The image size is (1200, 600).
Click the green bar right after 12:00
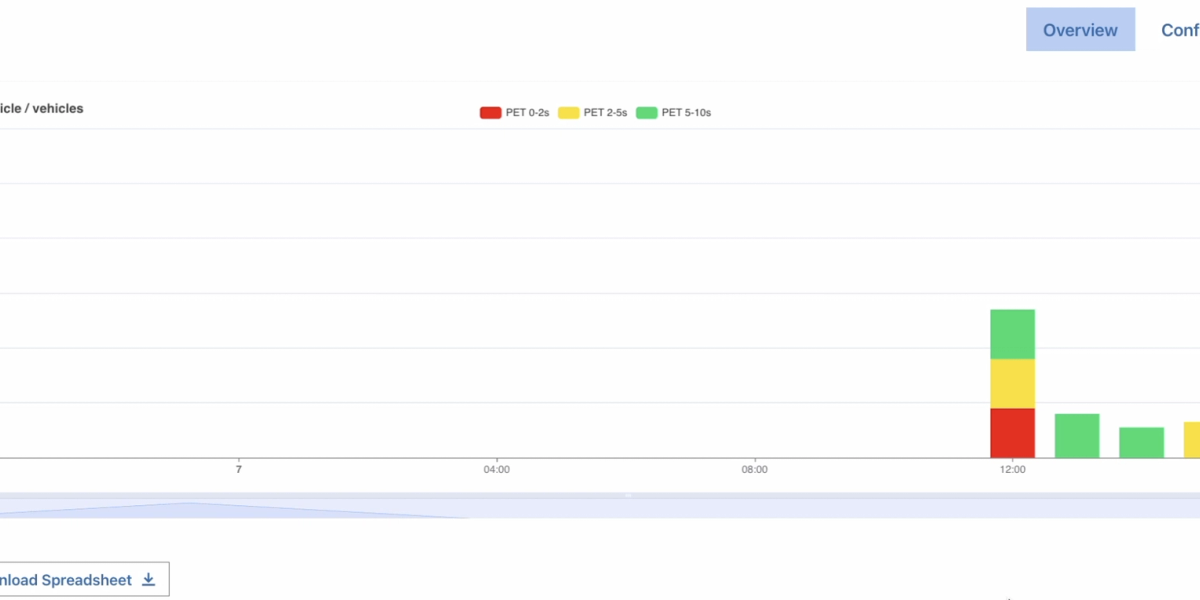pyautogui.click(x=1077, y=436)
